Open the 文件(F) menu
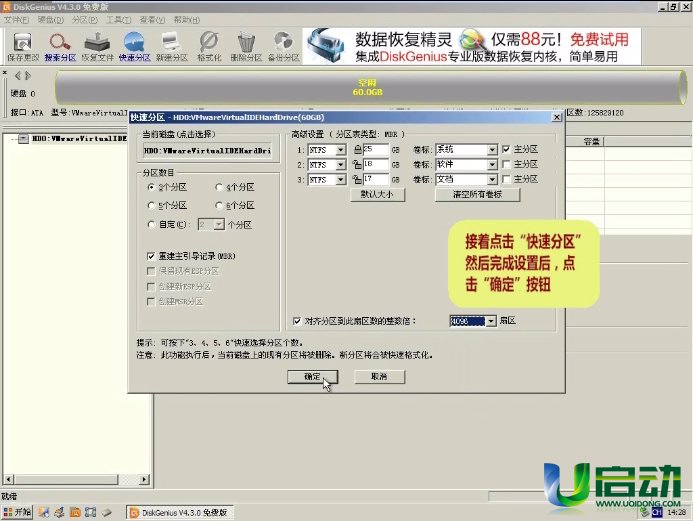The image size is (693, 521). [16, 20]
